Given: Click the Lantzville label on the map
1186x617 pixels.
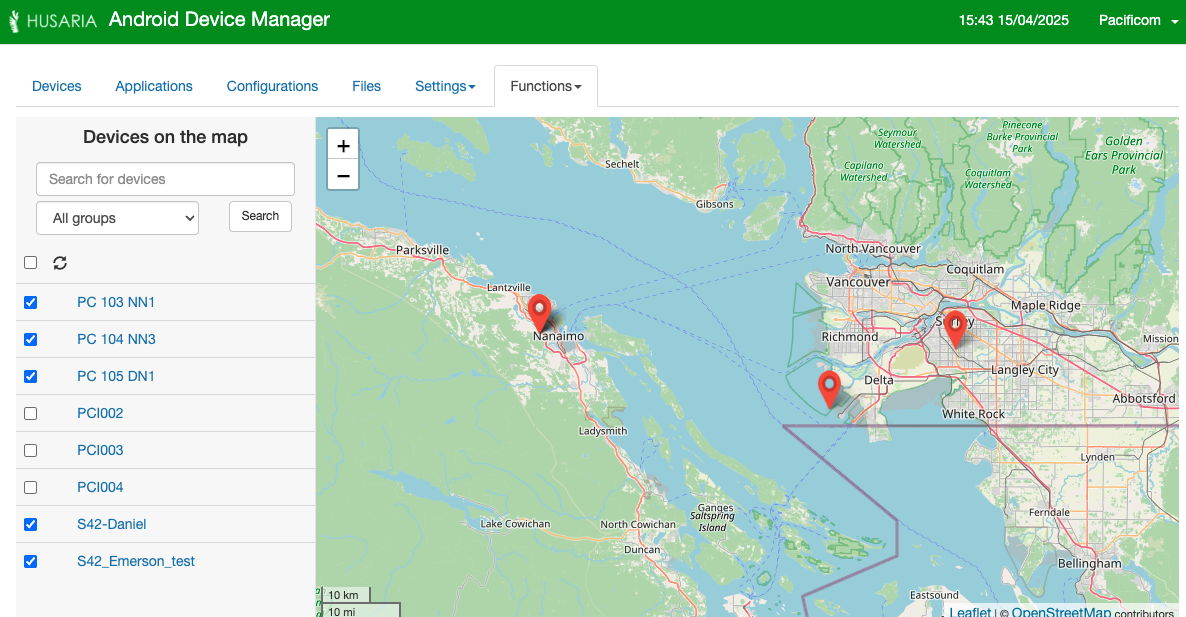Looking at the screenshot, I should click(509, 287).
